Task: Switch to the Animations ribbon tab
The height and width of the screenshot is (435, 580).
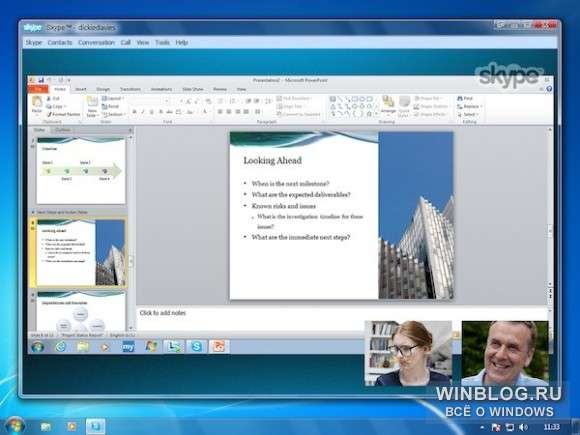Action: pyautogui.click(x=161, y=89)
